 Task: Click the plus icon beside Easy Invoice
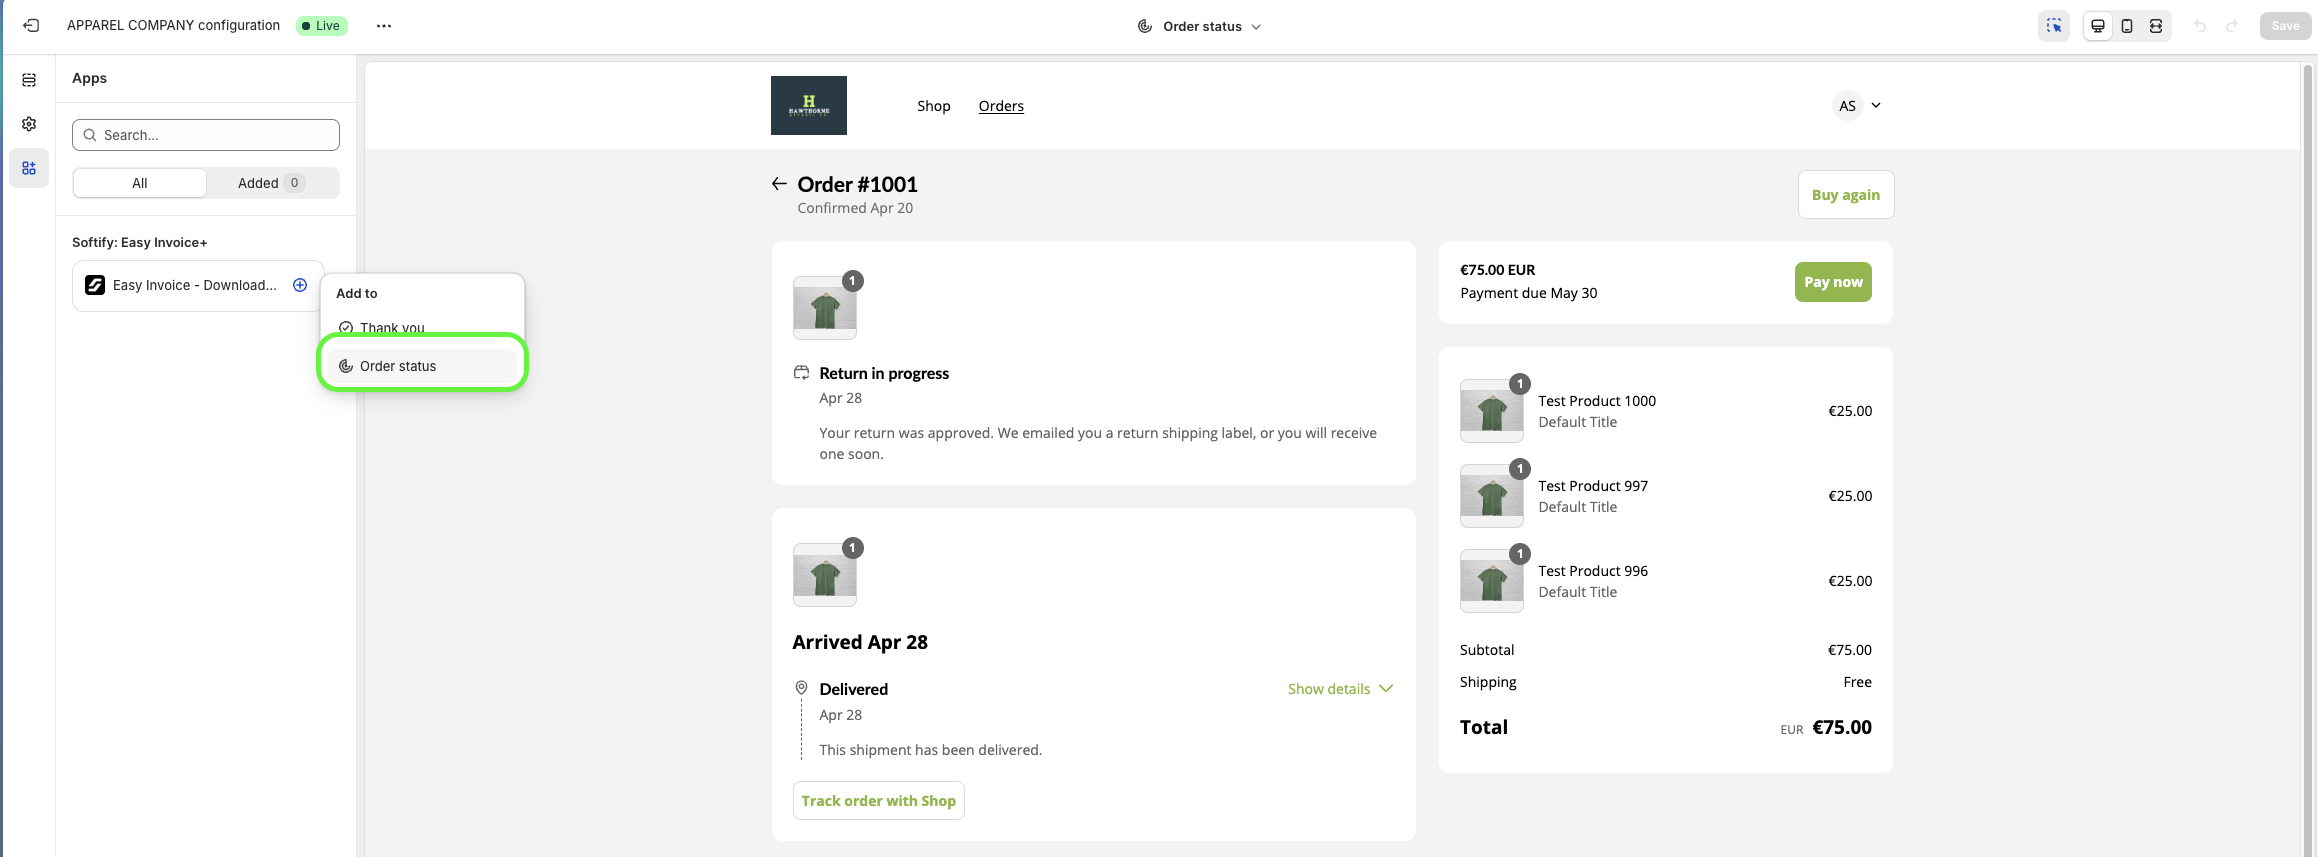tap(300, 285)
